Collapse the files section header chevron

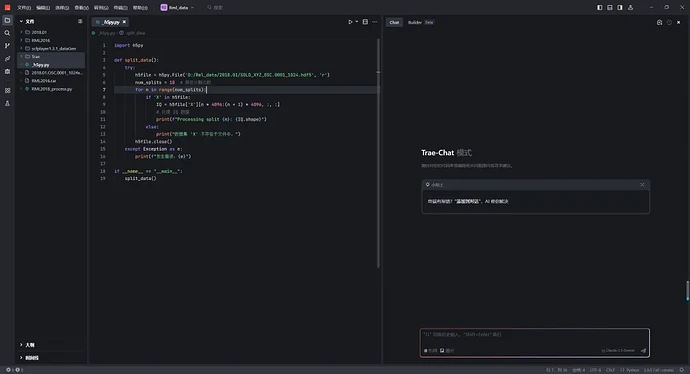[21, 21]
